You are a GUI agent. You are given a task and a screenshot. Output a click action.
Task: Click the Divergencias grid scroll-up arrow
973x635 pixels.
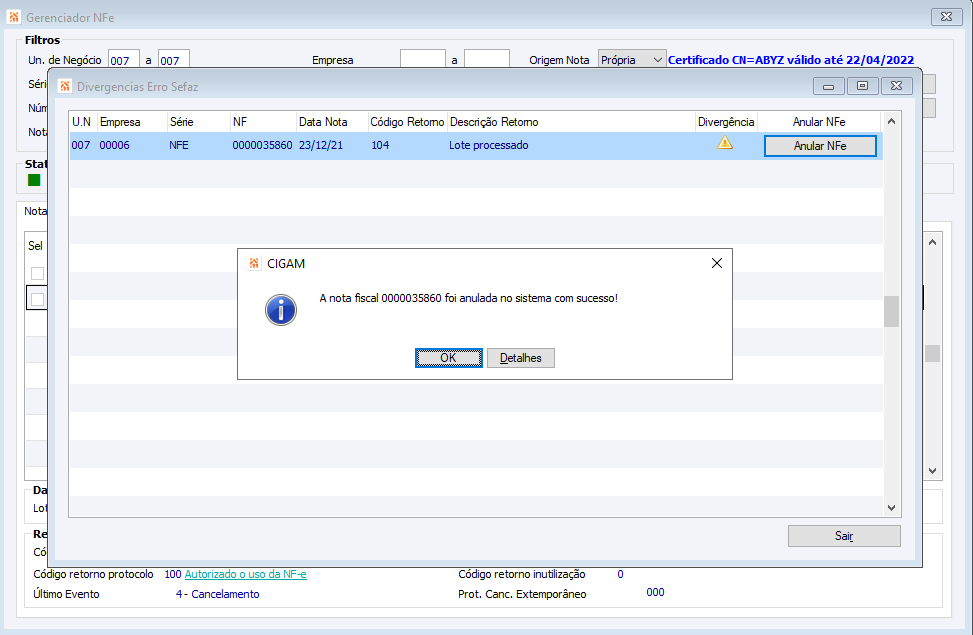click(x=891, y=122)
